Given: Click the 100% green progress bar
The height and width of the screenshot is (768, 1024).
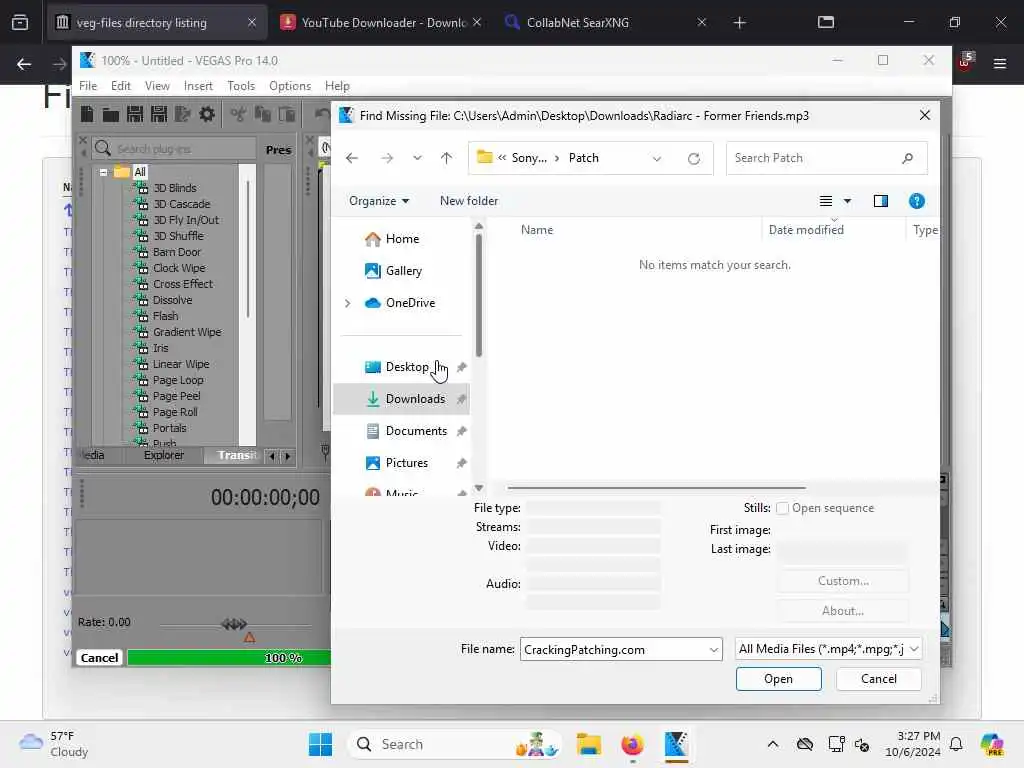Looking at the screenshot, I should coord(229,658).
